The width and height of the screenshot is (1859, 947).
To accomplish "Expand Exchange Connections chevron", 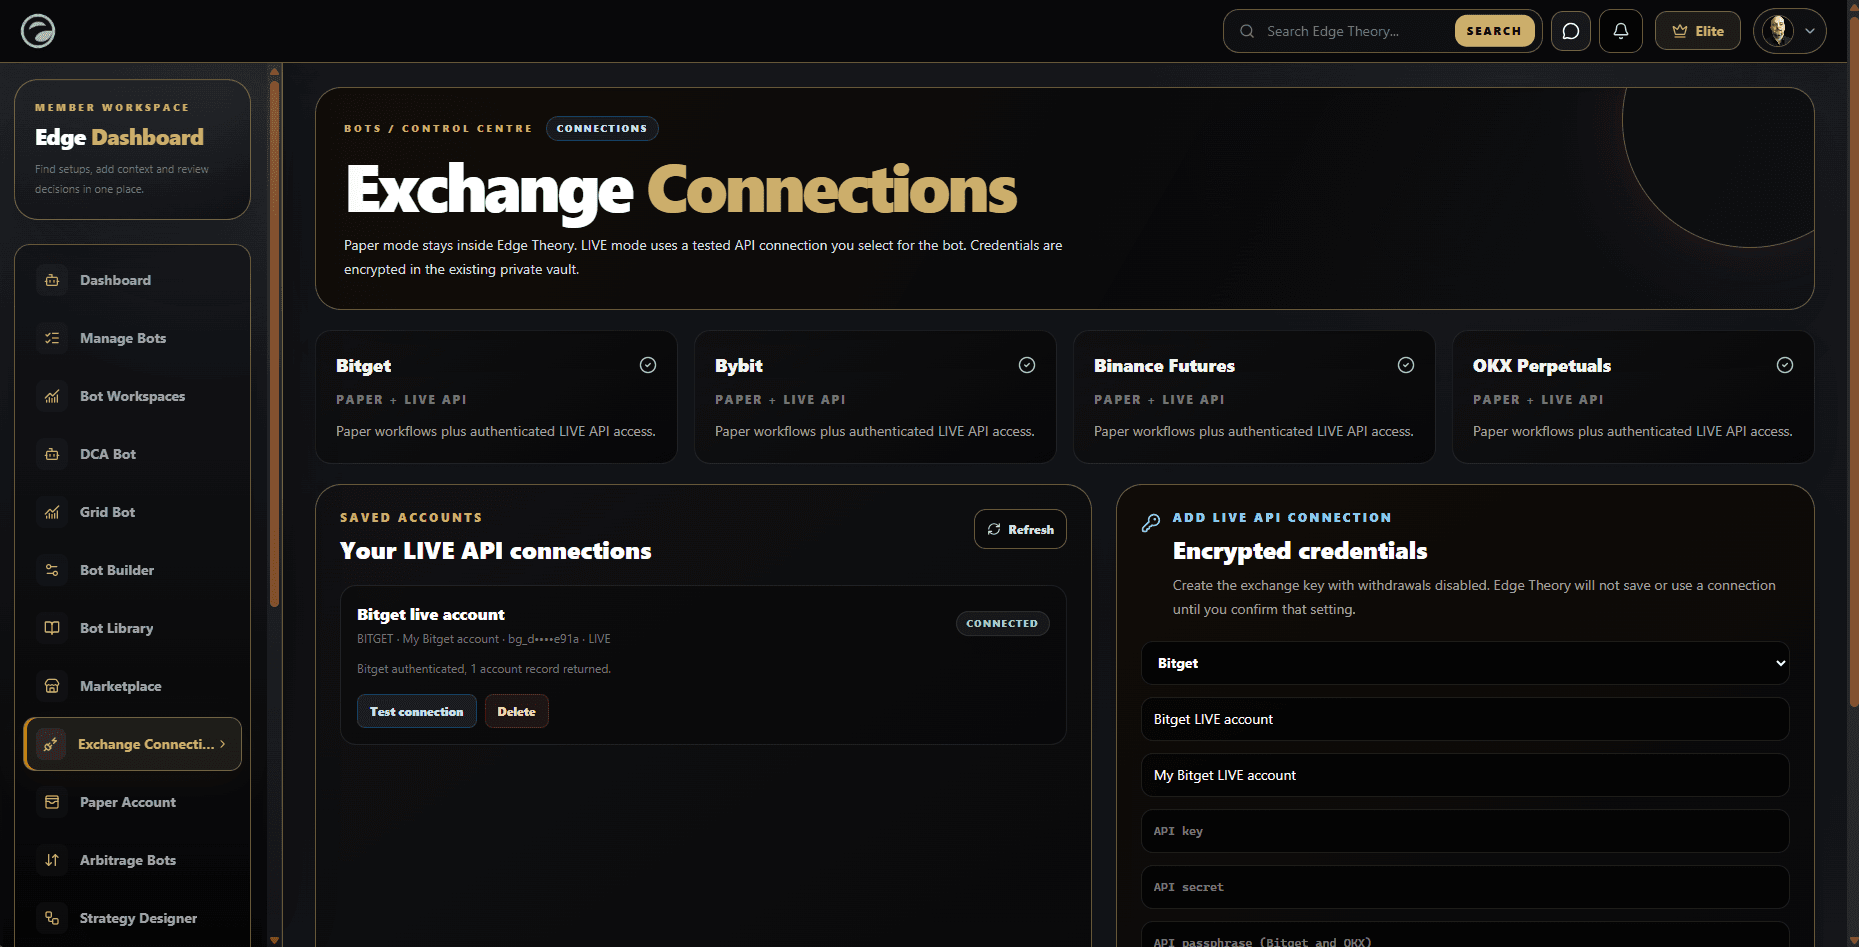I will click(x=223, y=744).
